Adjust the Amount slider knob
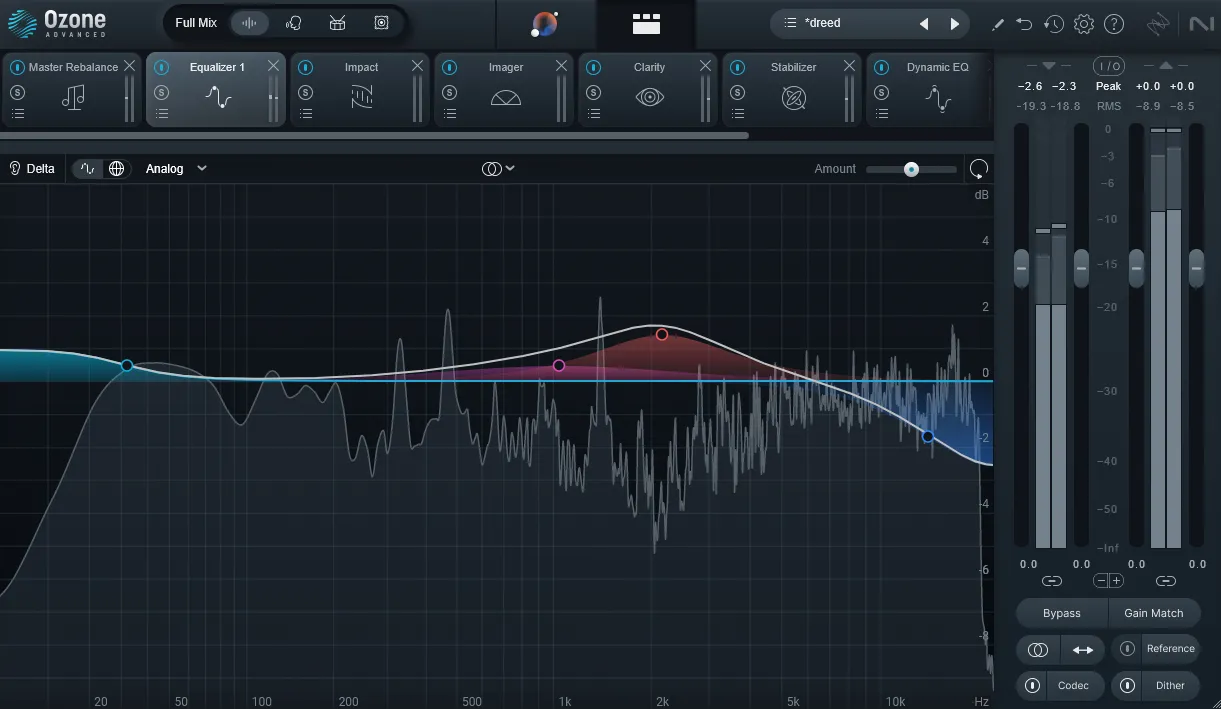This screenshot has width=1221, height=709. (911, 169)
